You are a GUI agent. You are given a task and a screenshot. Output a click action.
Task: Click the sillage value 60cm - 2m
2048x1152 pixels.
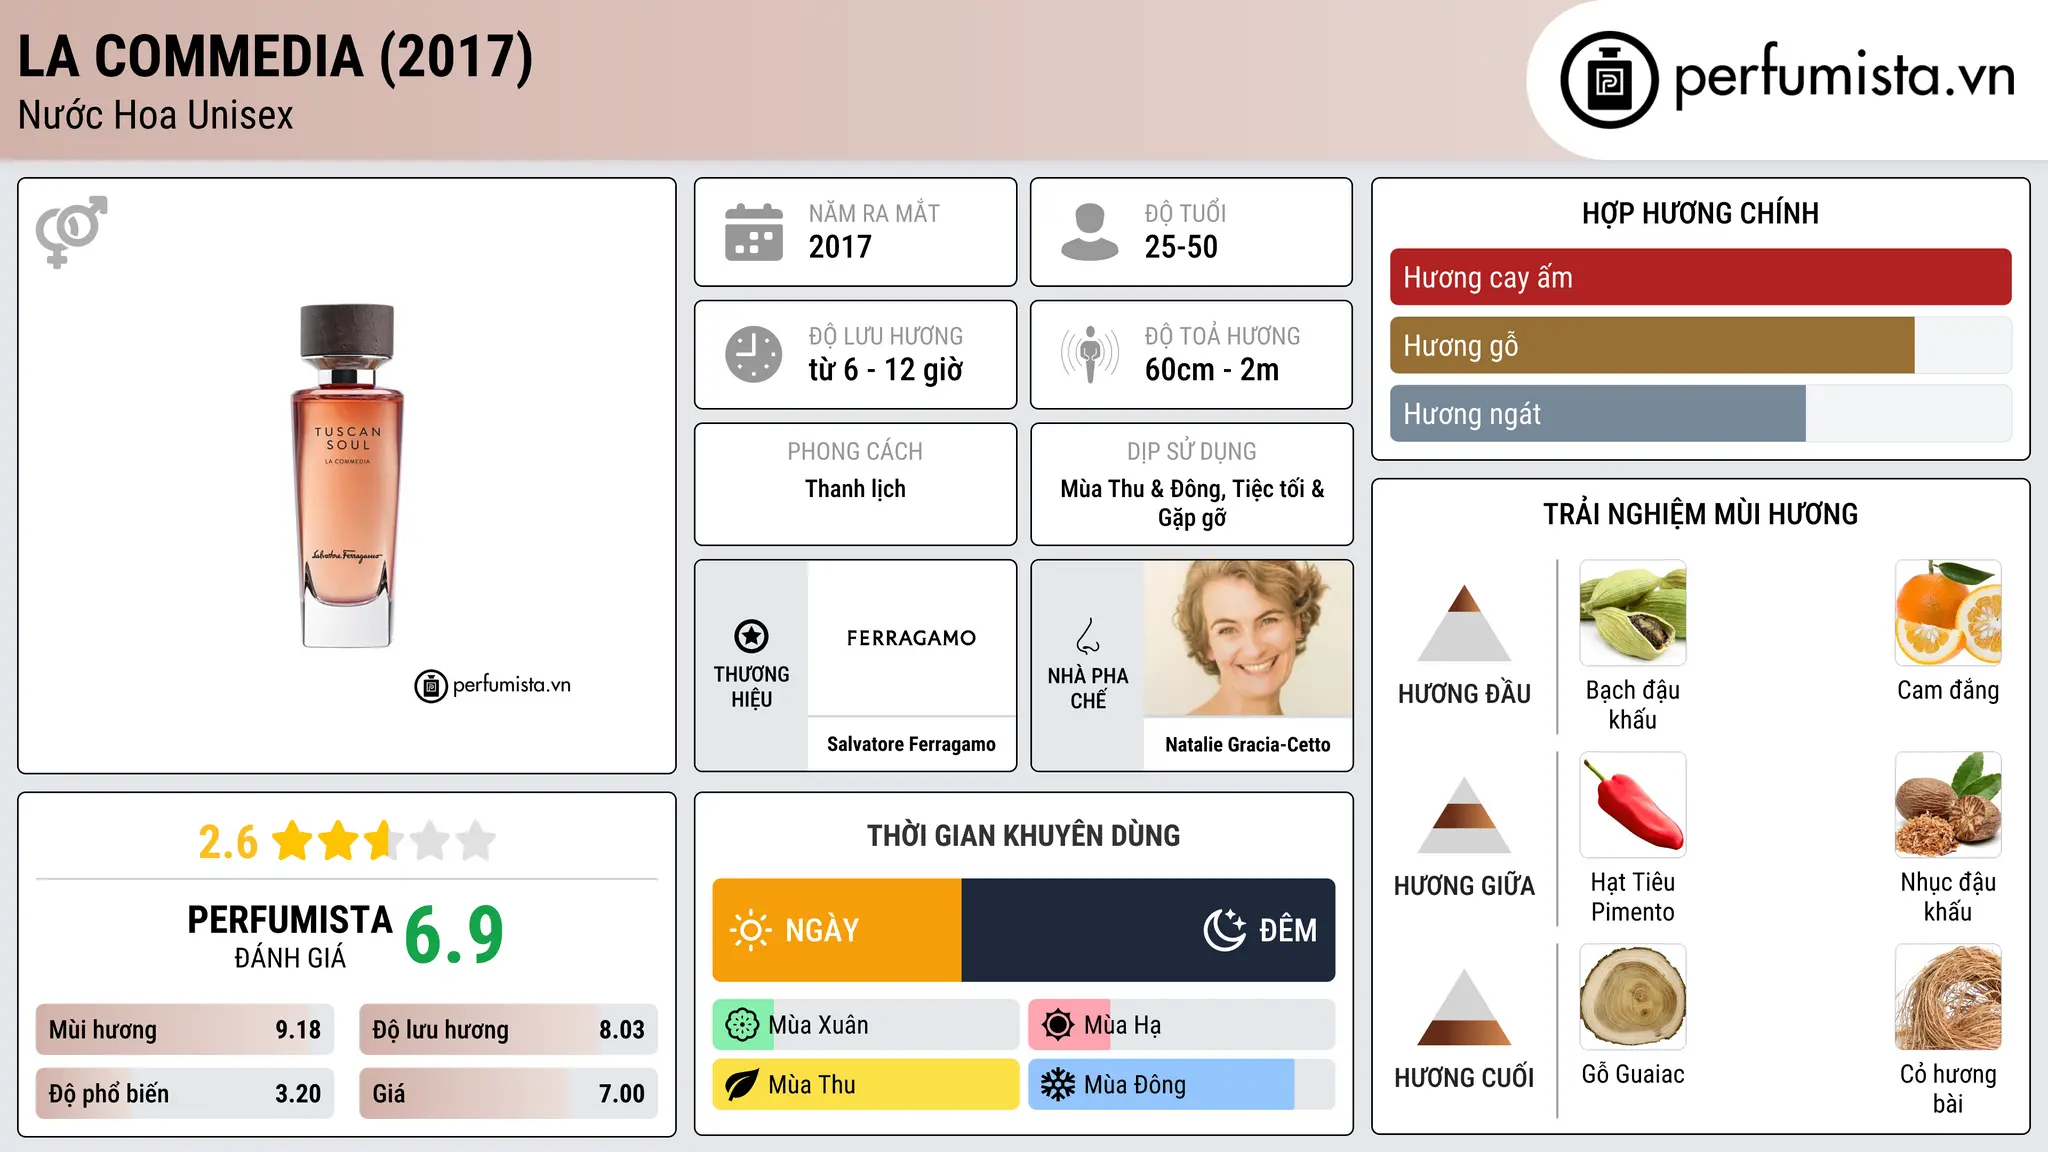click(x=1212, y=370)
